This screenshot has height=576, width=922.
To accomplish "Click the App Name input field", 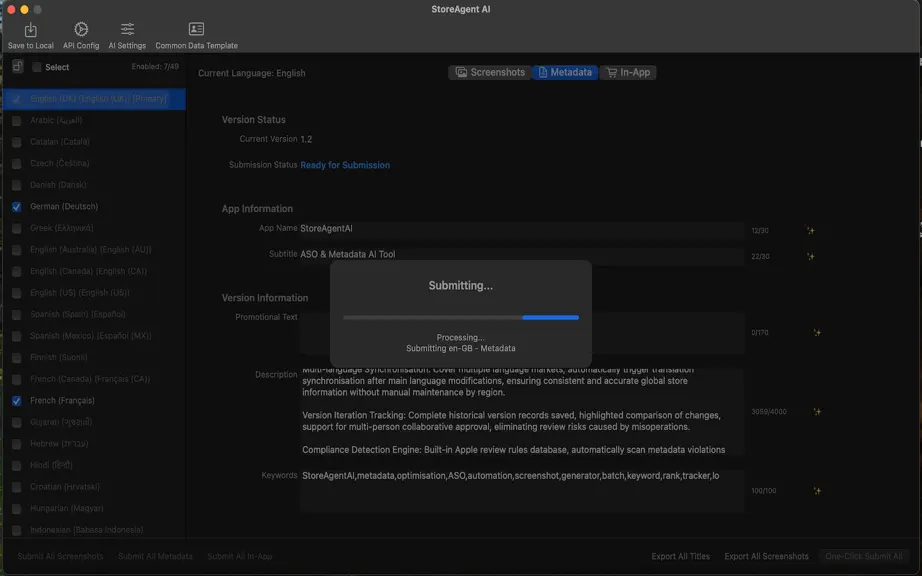I will [x=522, y=229].
